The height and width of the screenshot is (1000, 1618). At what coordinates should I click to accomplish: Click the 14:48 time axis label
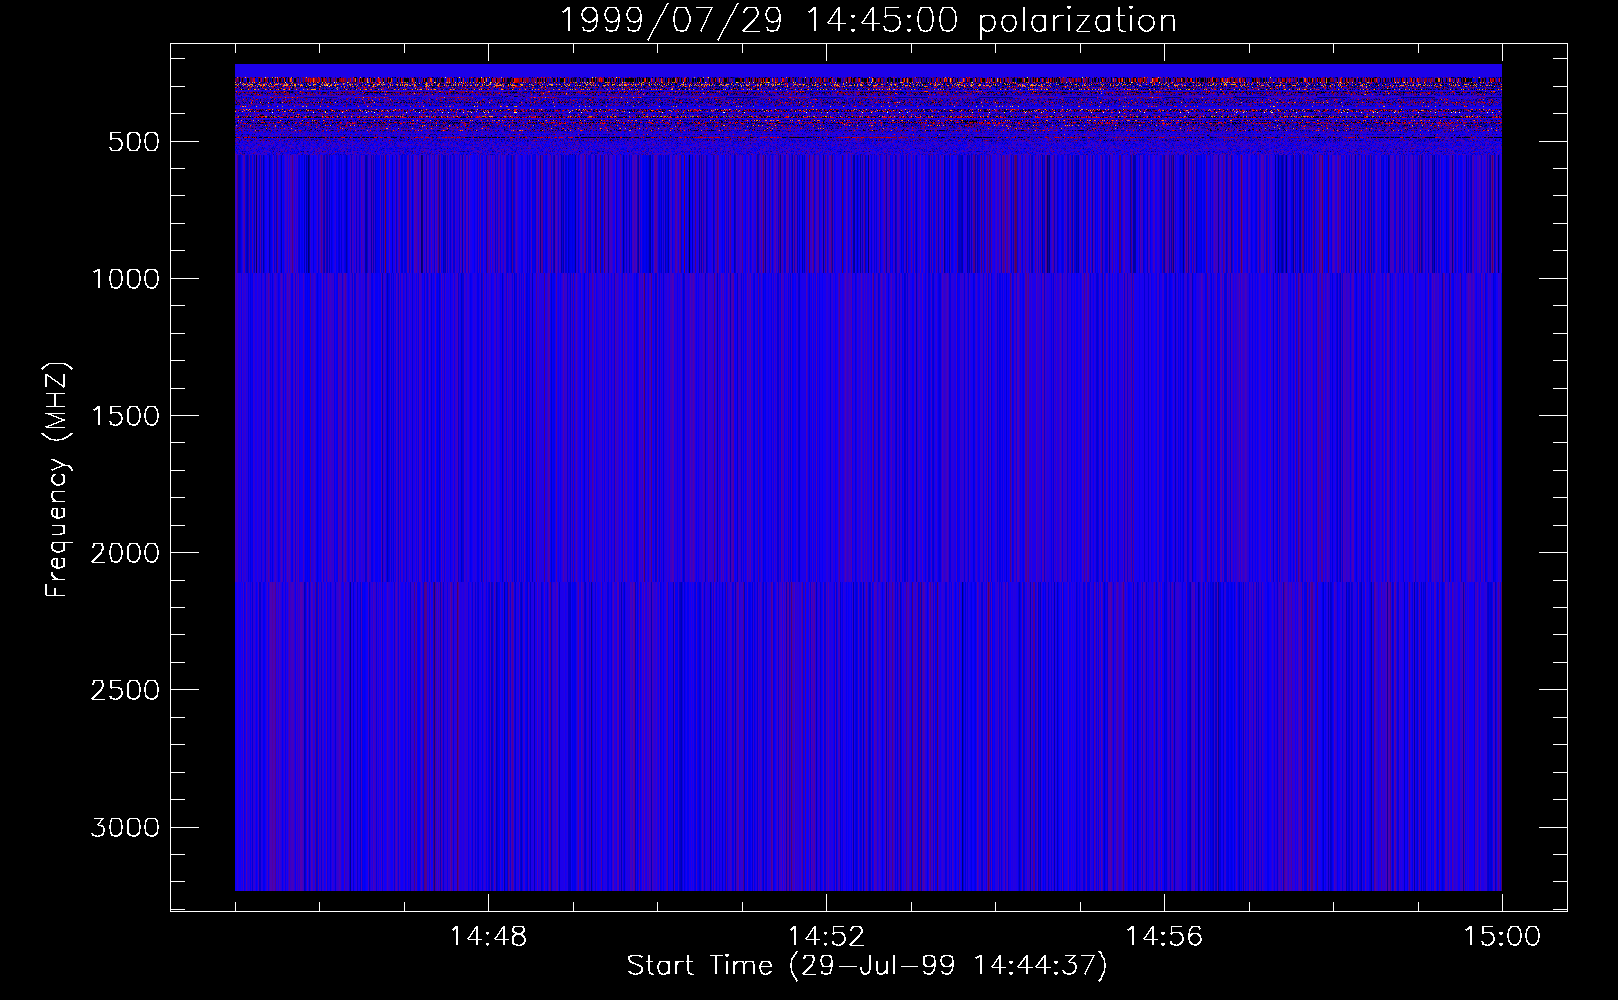coord(487,937)
